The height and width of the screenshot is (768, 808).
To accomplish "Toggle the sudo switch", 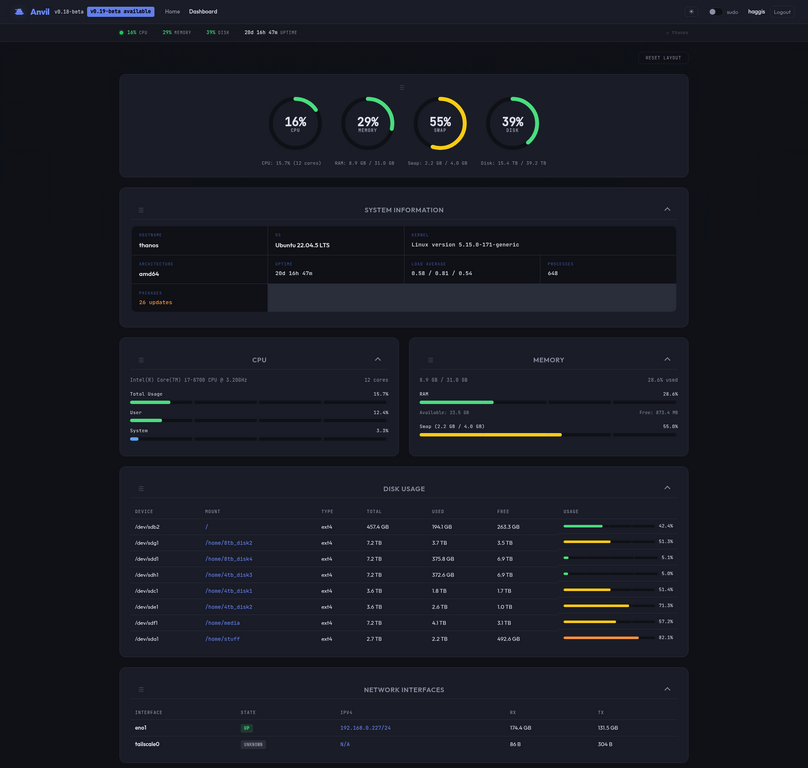I will click(715, 11).
